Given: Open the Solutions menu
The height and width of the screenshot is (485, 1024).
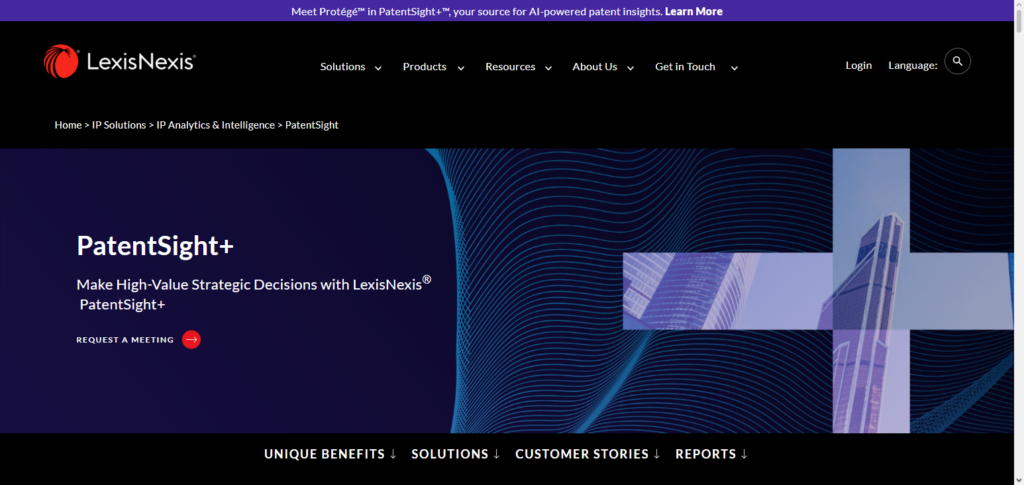Looking at the screenshot, I should point(342,67).
